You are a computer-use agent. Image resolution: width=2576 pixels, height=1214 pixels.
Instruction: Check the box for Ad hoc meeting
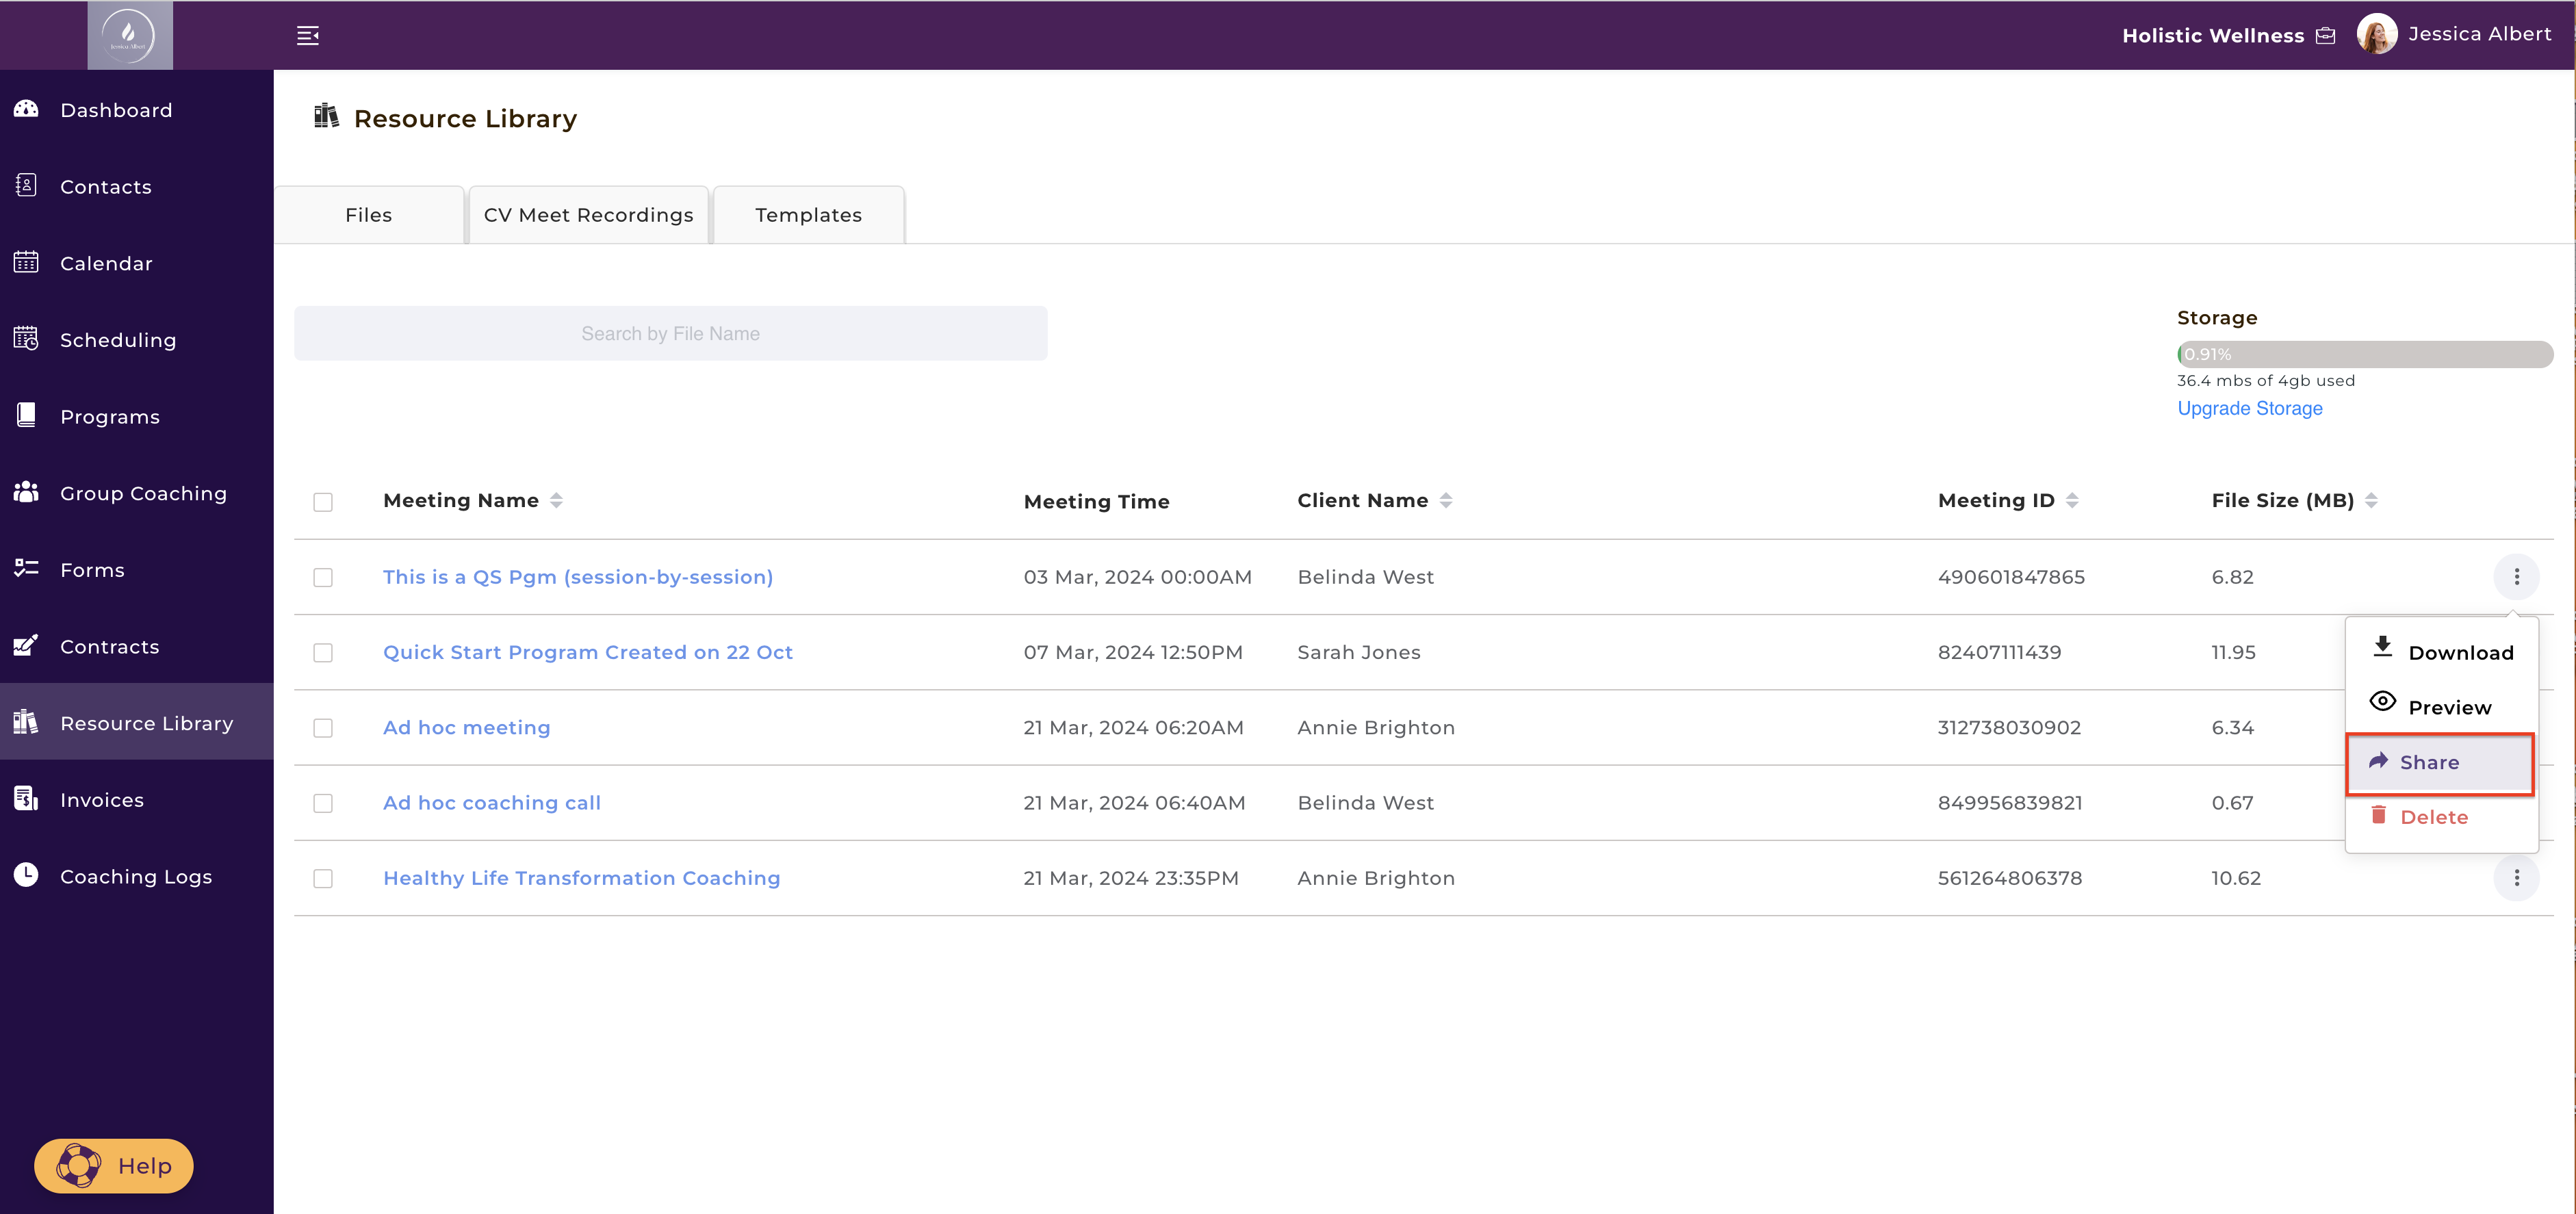323,728
